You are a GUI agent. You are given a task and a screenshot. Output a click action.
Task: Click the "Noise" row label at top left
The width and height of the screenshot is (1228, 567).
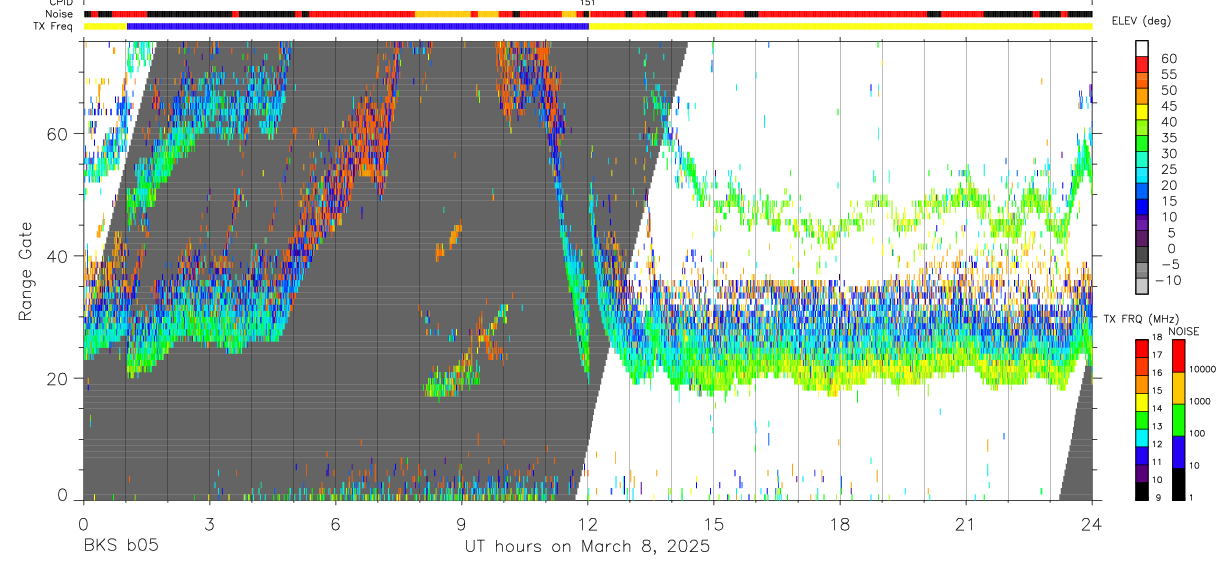(x=60, y=14)
